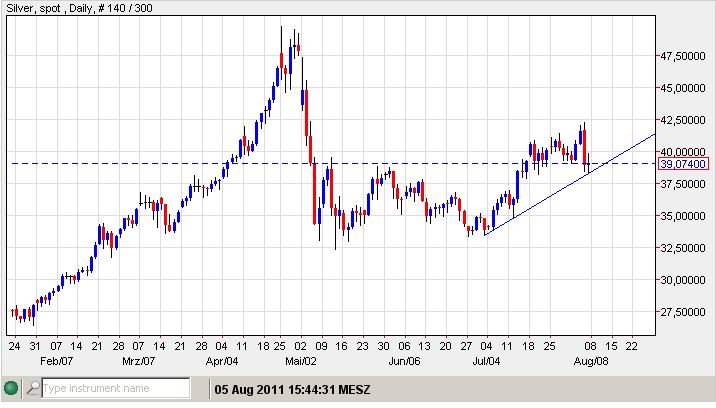The image size is (716, 408).
Task: Click the 47,50000 price axis label
Action: click(x=683, y=56)
